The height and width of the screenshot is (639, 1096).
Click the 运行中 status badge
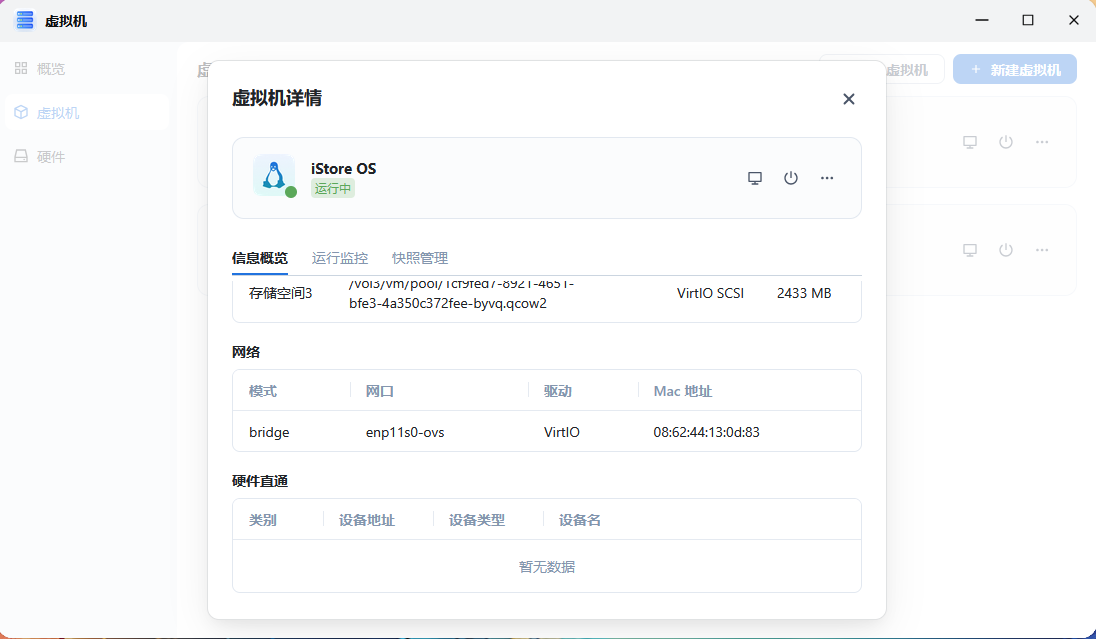(333, 189)
